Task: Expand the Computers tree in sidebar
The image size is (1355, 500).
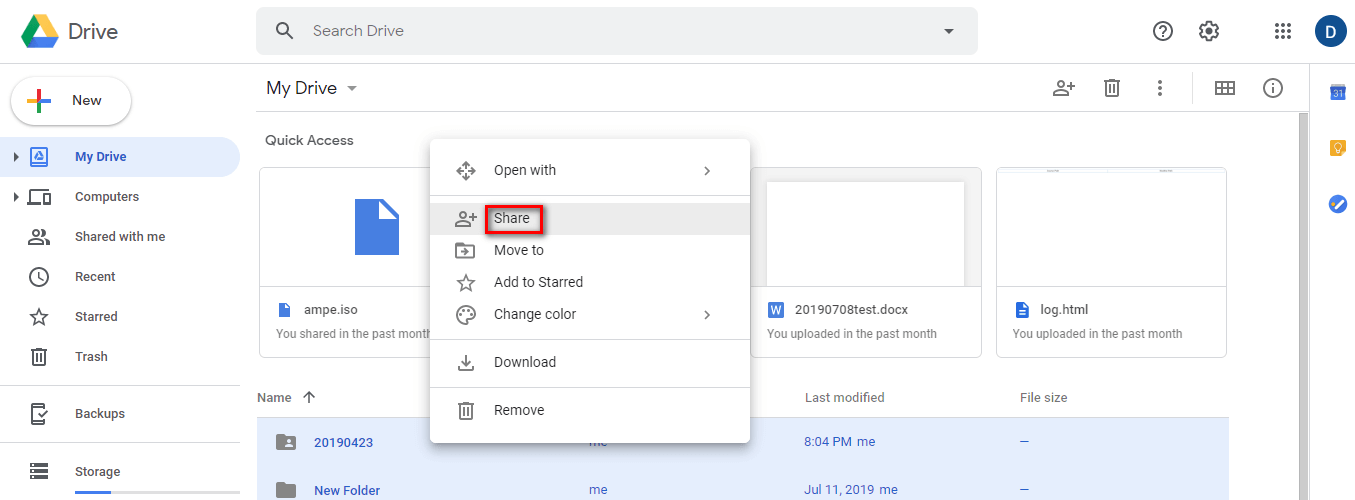Action: [x=16, y=197]
